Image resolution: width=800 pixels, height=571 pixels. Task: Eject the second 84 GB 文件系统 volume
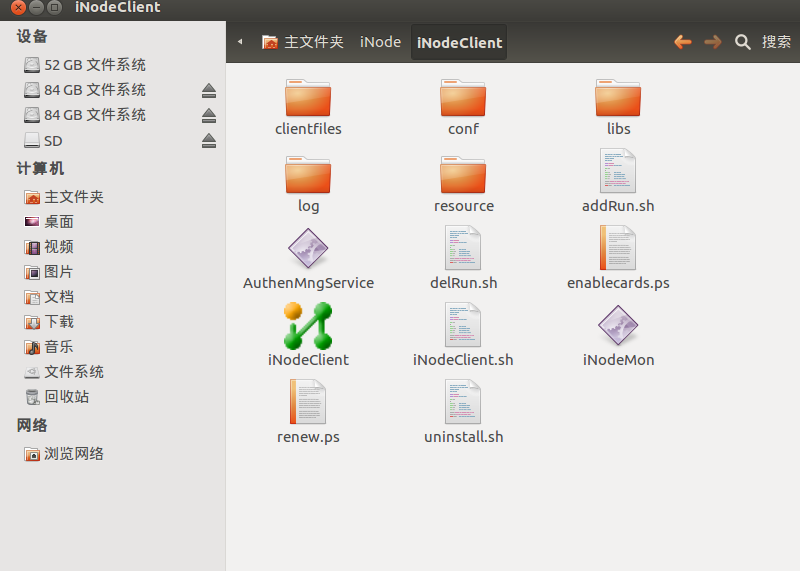[209, 115]
